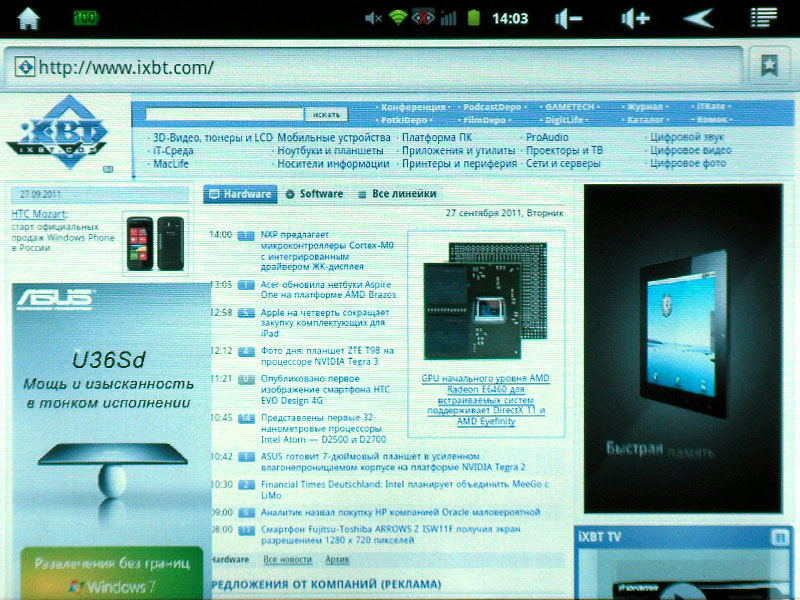
Task: Open the Журнал link
Action: [x=645, y=107]
